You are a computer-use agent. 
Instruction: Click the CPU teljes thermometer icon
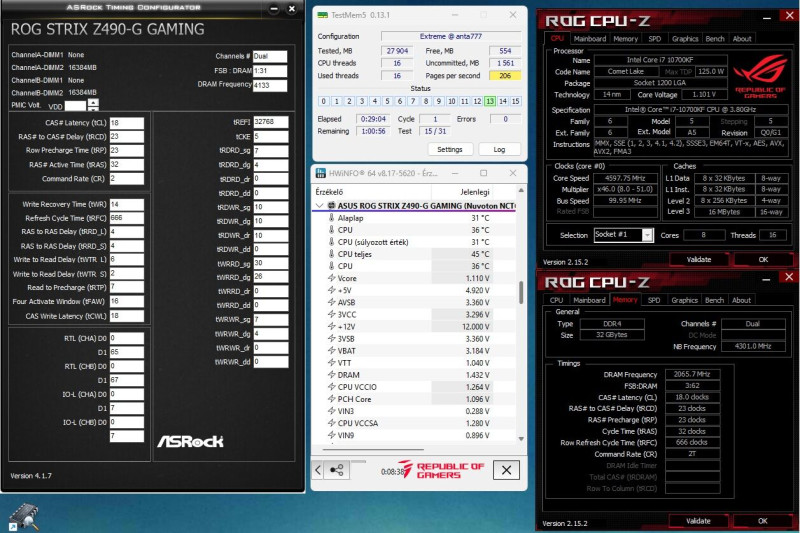331,254
